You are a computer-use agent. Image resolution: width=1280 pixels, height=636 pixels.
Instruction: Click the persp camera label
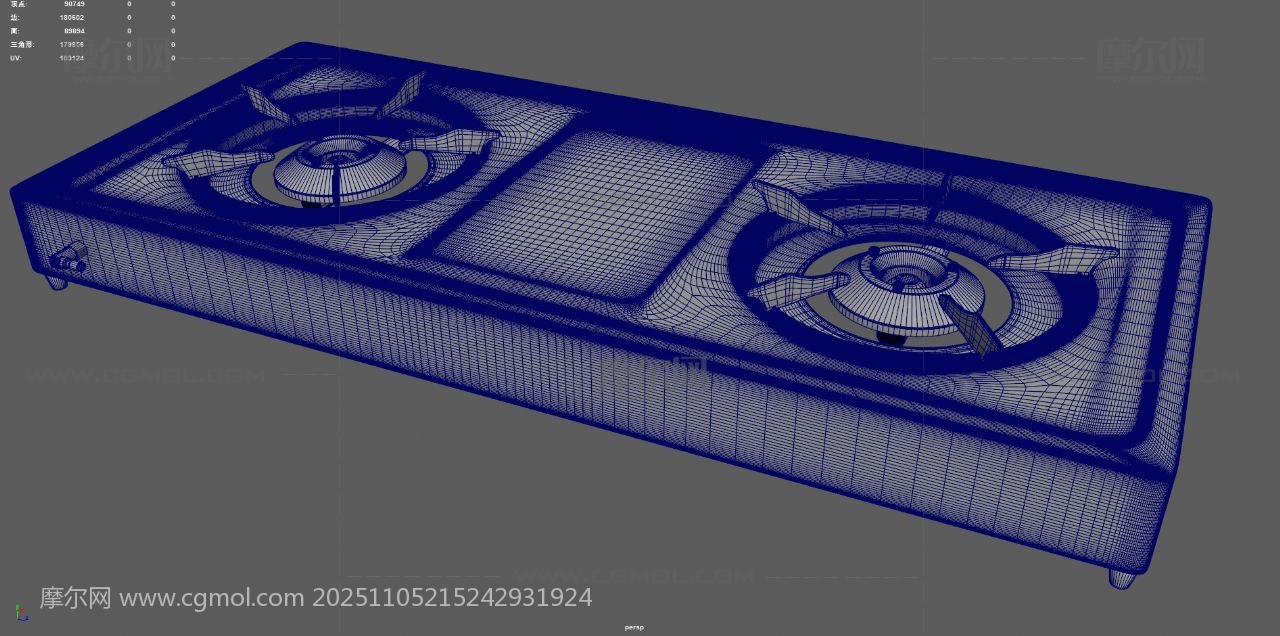click(x=634, y=627)
